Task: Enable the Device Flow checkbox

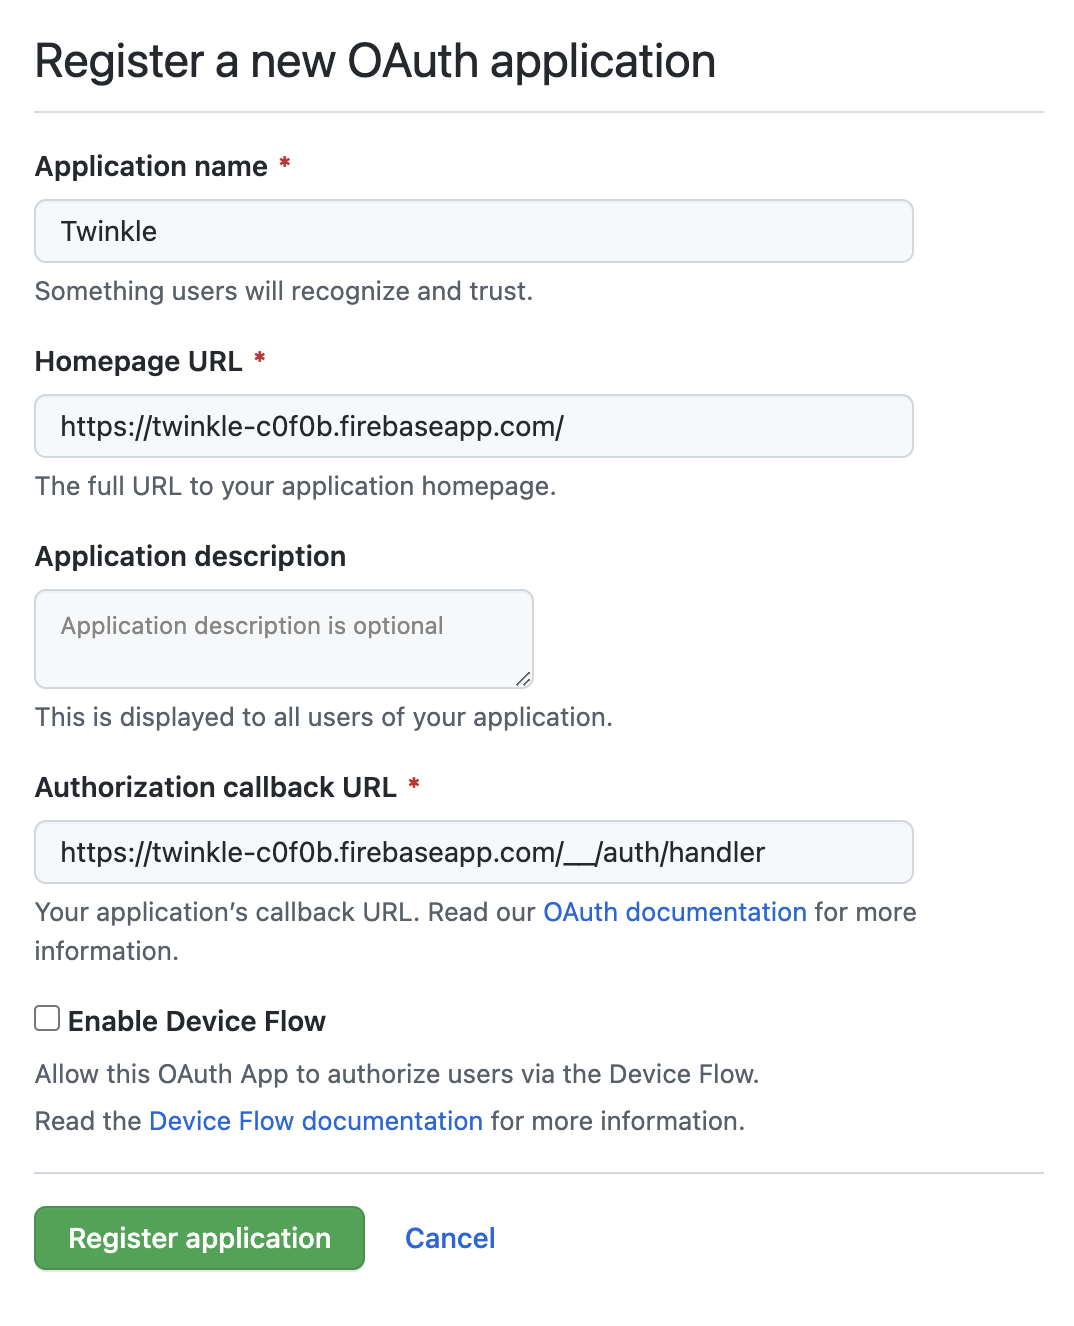Action: point(47,1018)
